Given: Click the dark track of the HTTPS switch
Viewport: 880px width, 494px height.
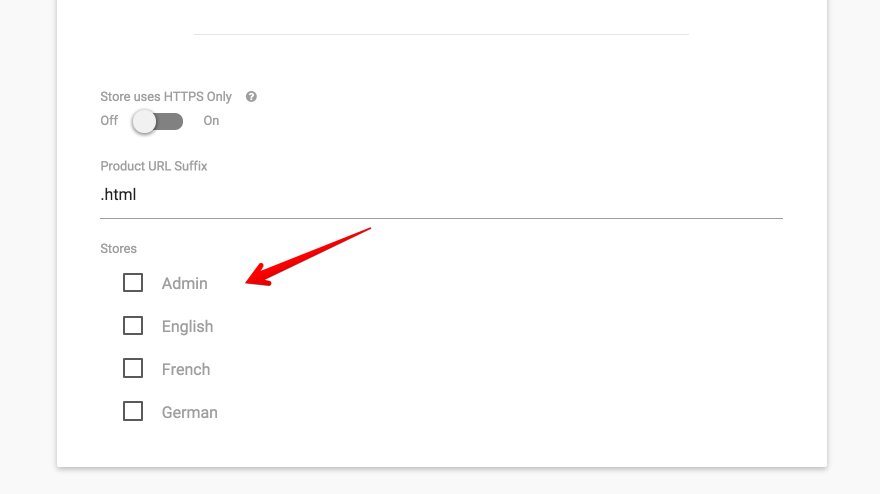Looking at the screenshot, I should (172, 121).
